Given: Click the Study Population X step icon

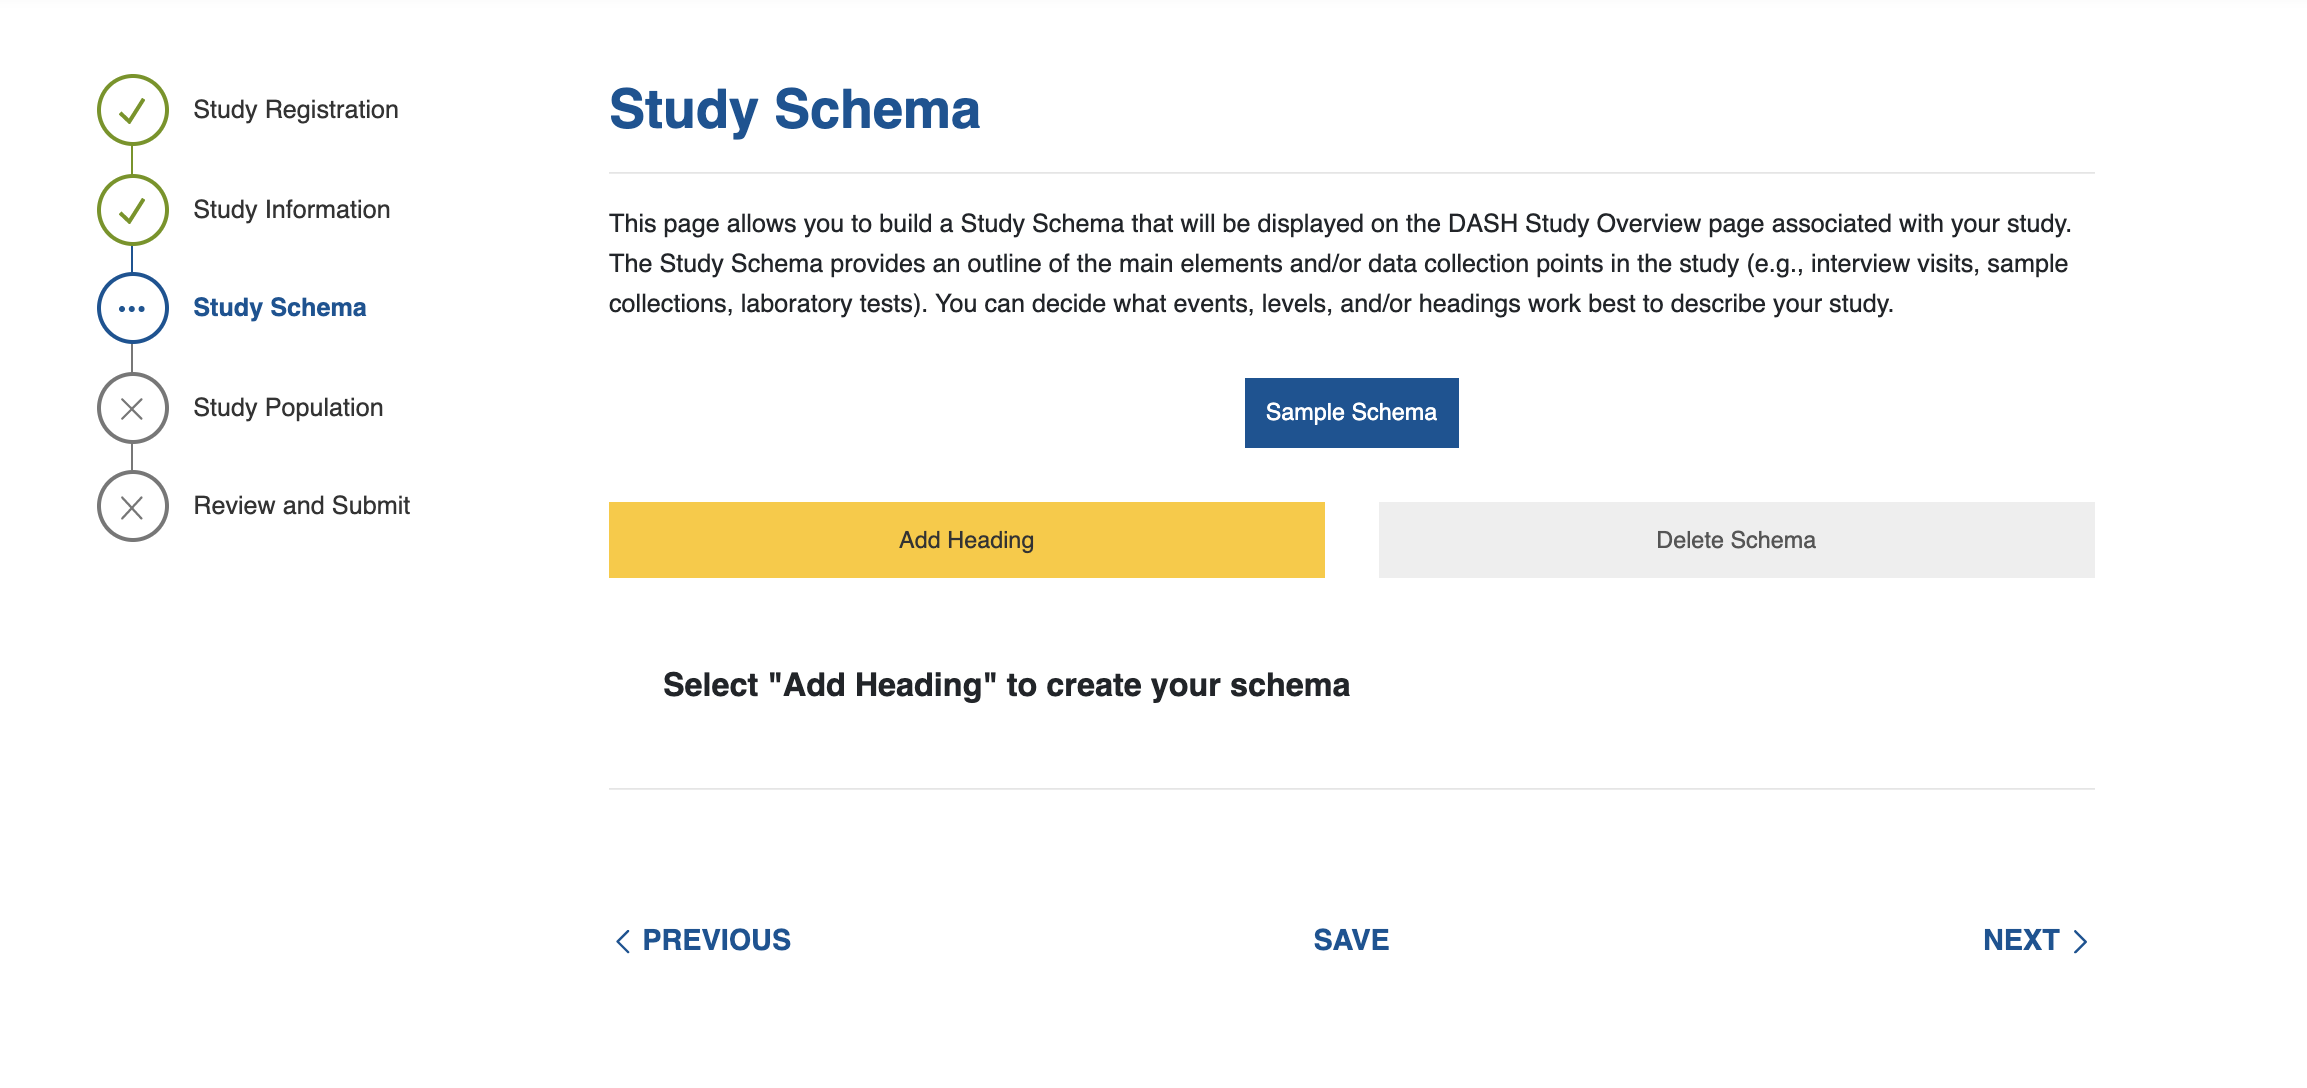Looking at the screenshot, I should pos(132,408).
